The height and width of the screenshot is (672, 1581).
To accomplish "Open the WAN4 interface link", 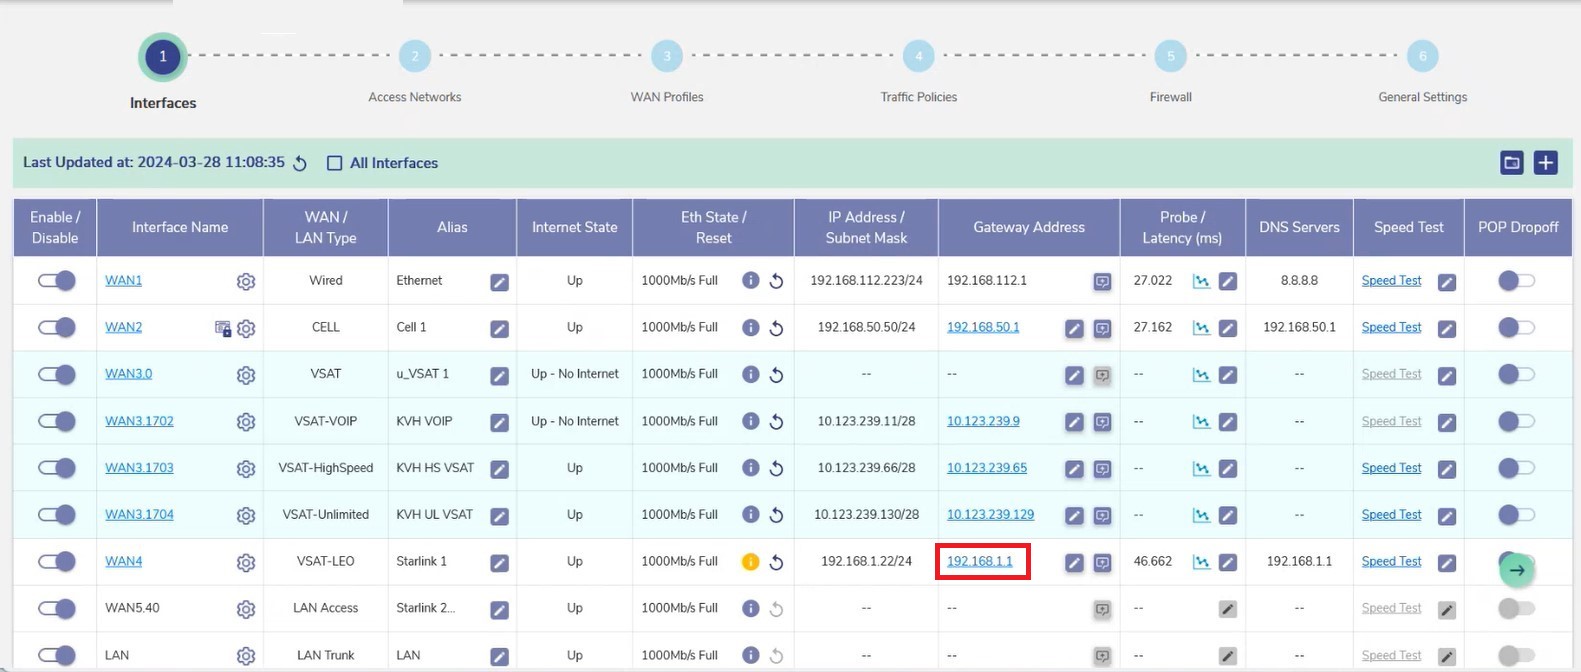I will point(124,561).
